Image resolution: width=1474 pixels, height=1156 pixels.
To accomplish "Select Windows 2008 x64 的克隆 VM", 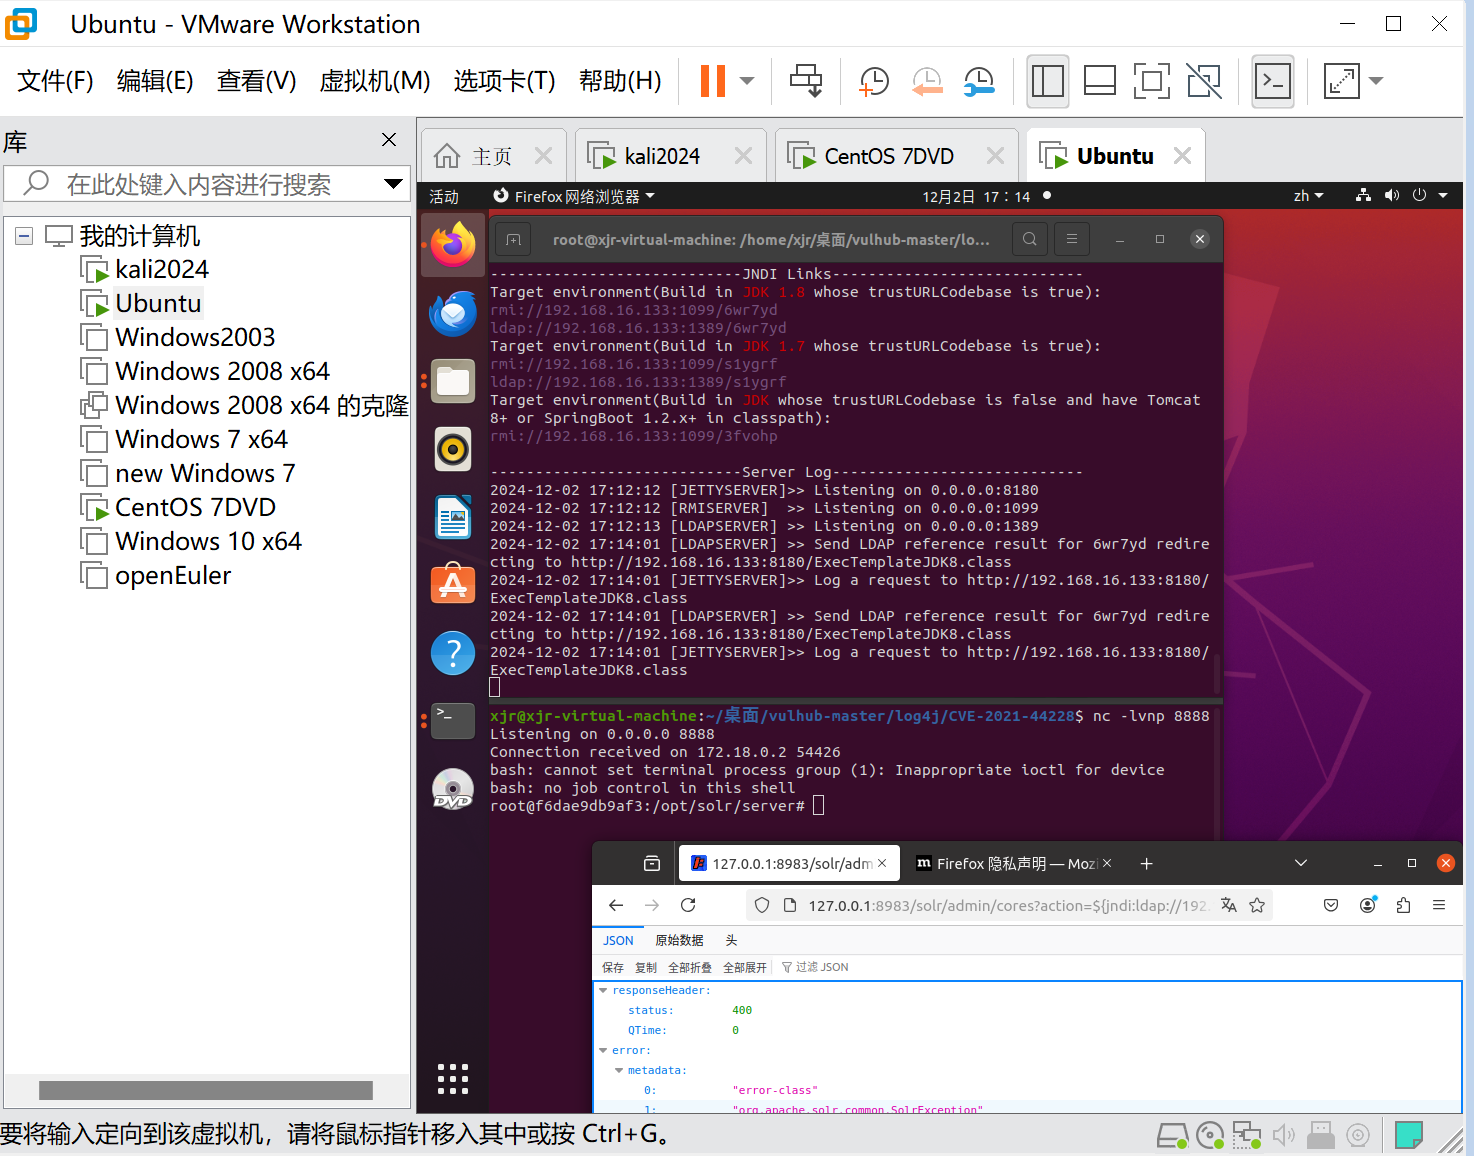I will pos(262,405).
